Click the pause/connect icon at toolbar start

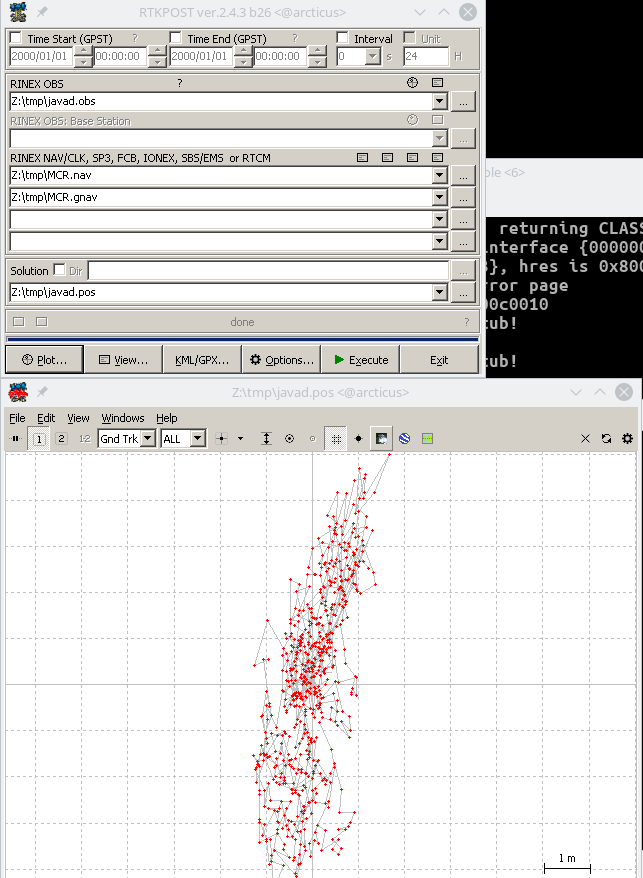tap(15, 438)
